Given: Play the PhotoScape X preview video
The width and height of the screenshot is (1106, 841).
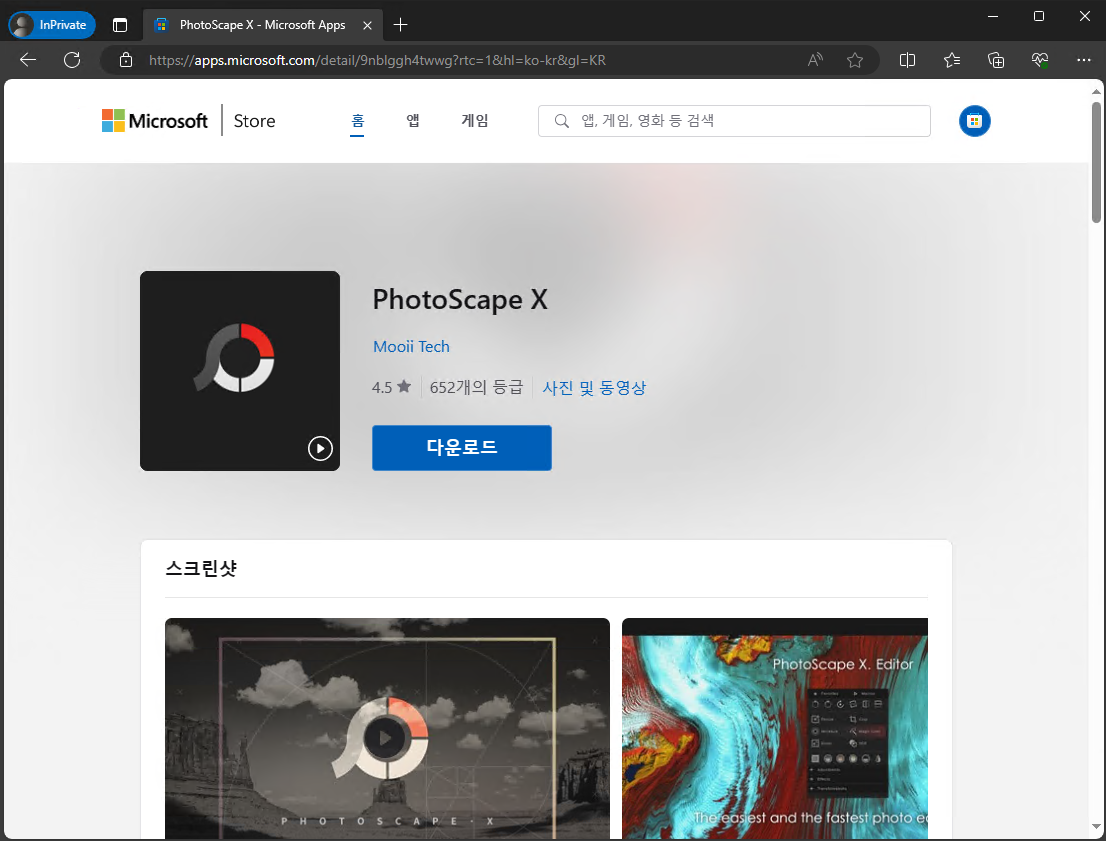Looking at the screenshot, I should [x=320, y=449].
